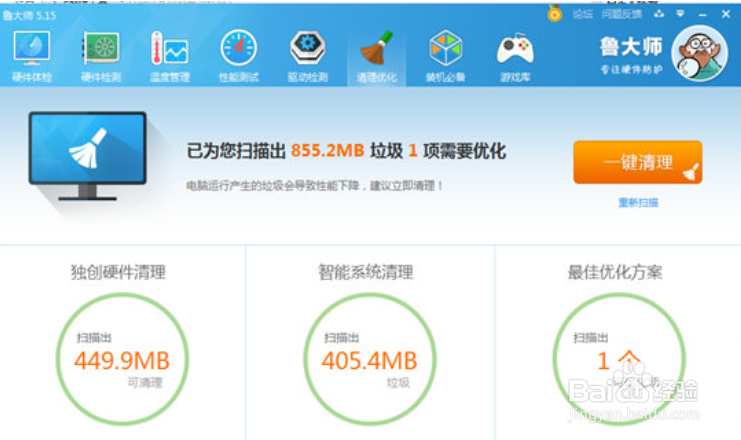This screenshot has width=741, height=440.
Task: Click the 一键清理 one-click clean button
Action: (638, 162)
